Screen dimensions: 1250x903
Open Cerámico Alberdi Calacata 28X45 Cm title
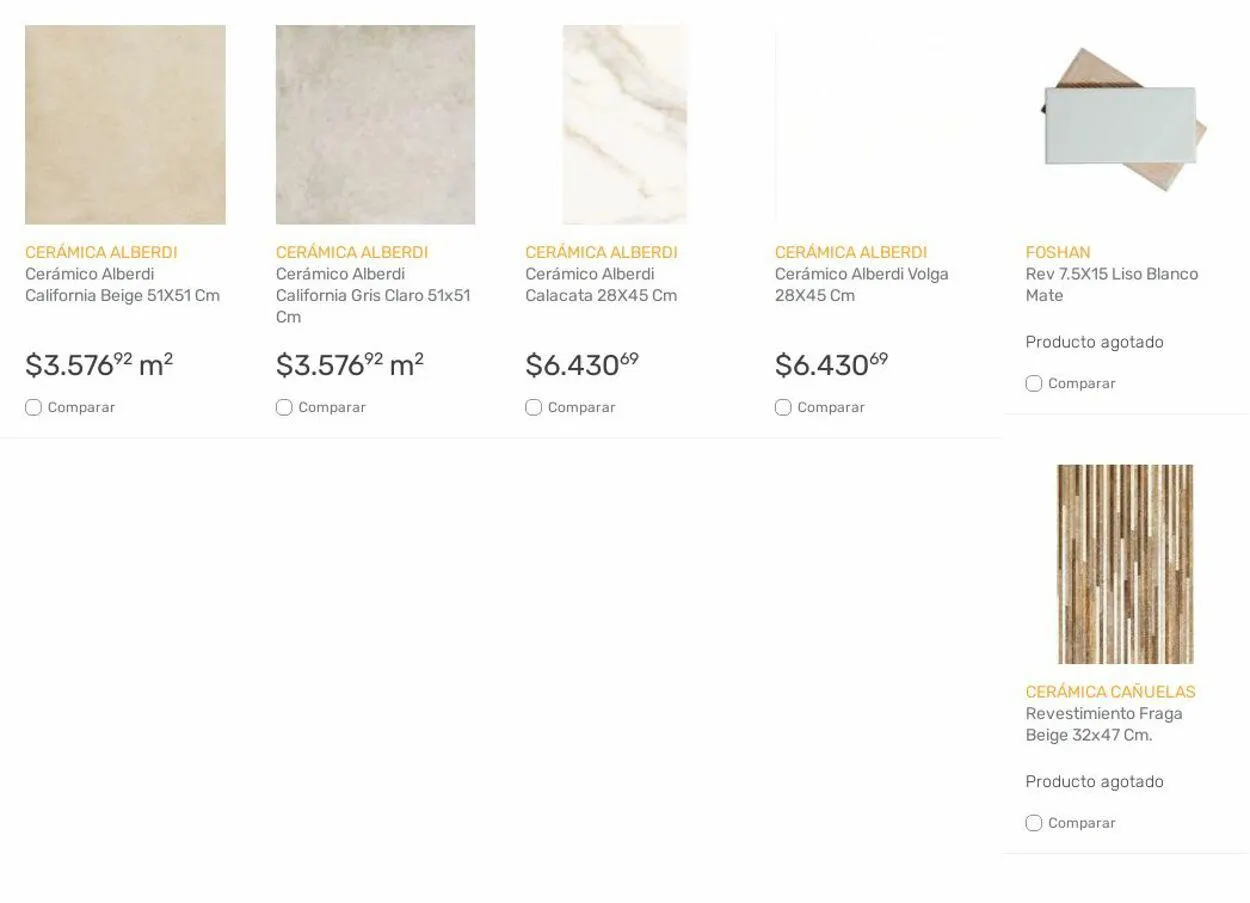click(601, 285)
